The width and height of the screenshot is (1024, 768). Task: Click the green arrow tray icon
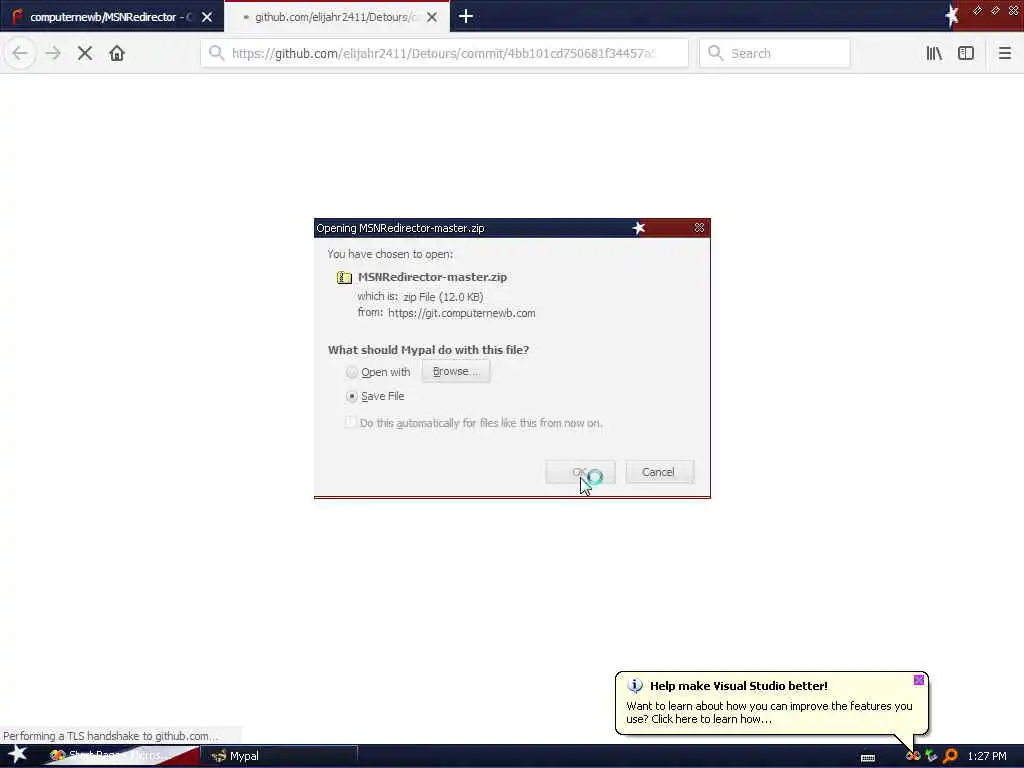coord(931,756)
